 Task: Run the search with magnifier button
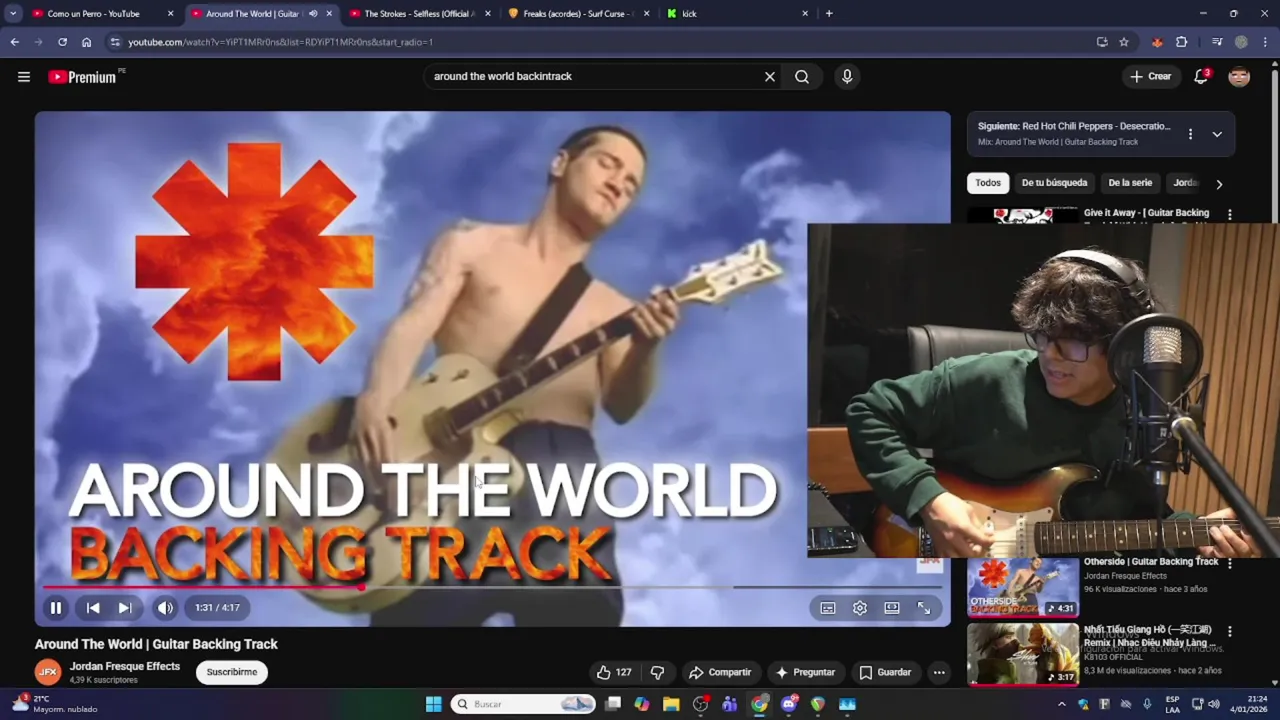coord(802,77)
